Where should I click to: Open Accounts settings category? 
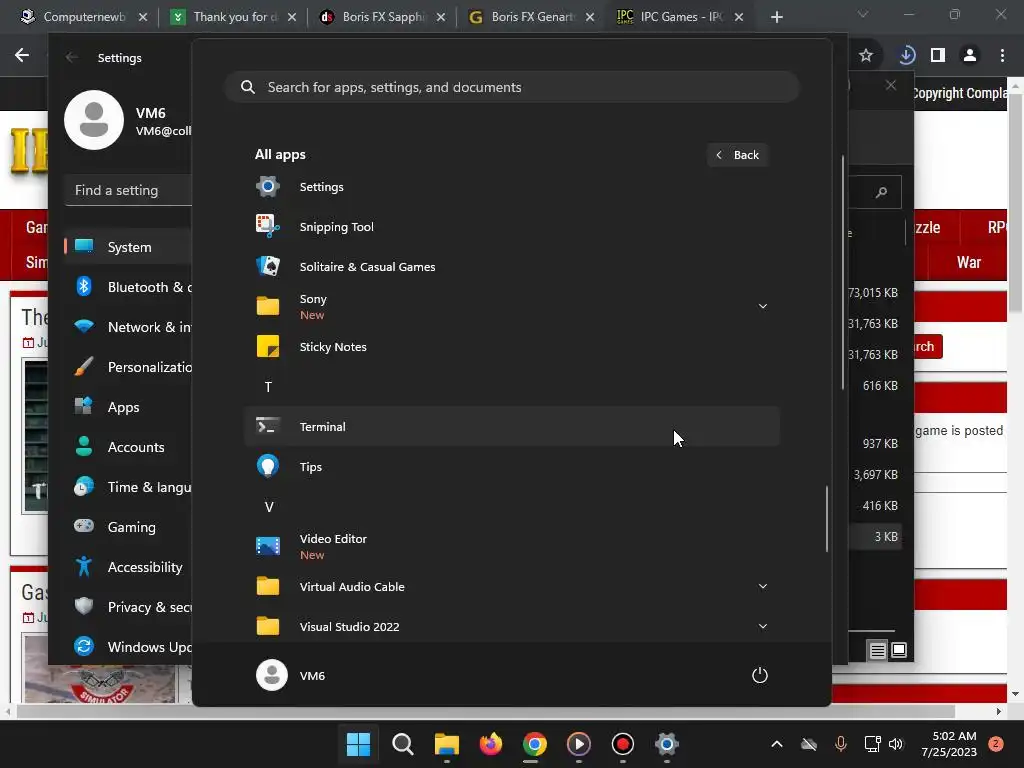click(x=128, y=447)
